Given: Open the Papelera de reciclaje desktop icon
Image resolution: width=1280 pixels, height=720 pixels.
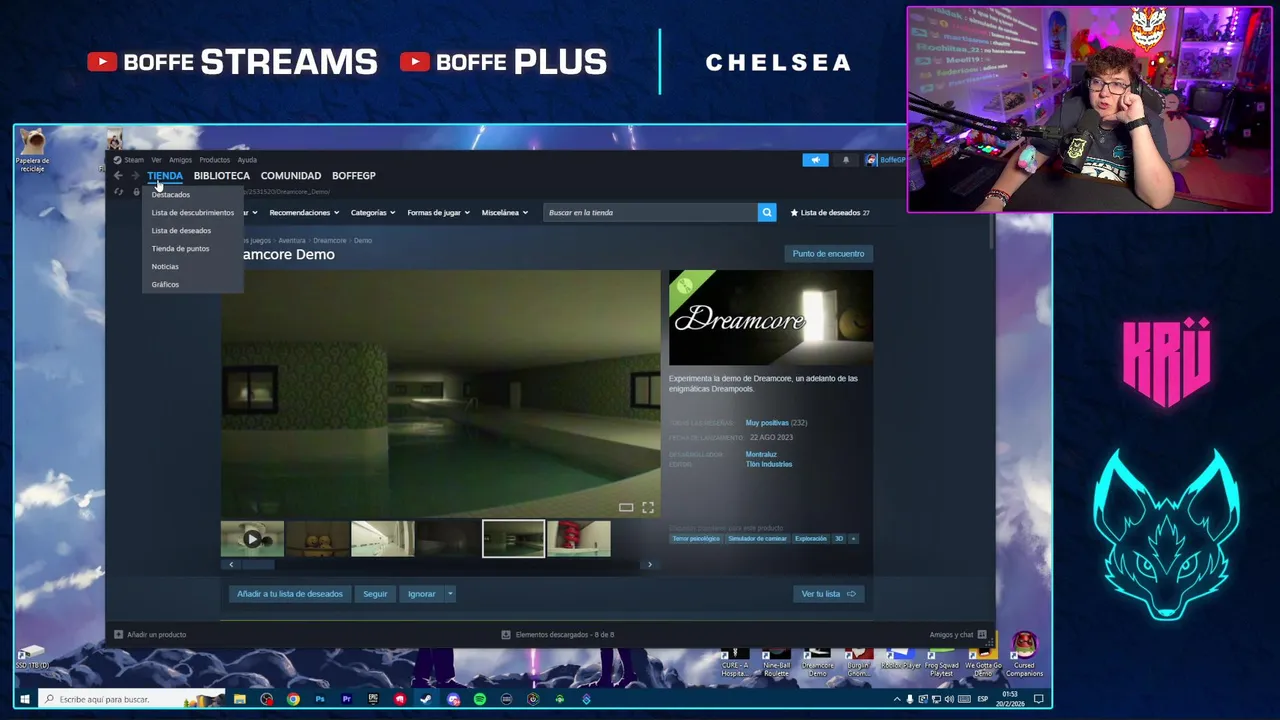Looking at the screenshot, I should 32,149.
